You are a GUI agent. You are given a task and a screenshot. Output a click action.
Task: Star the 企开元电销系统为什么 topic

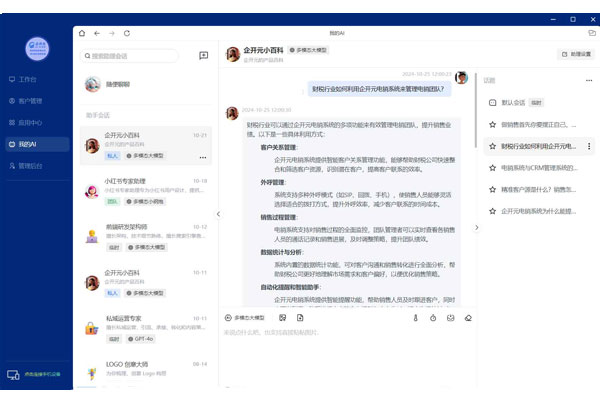(x=492, y=211)
